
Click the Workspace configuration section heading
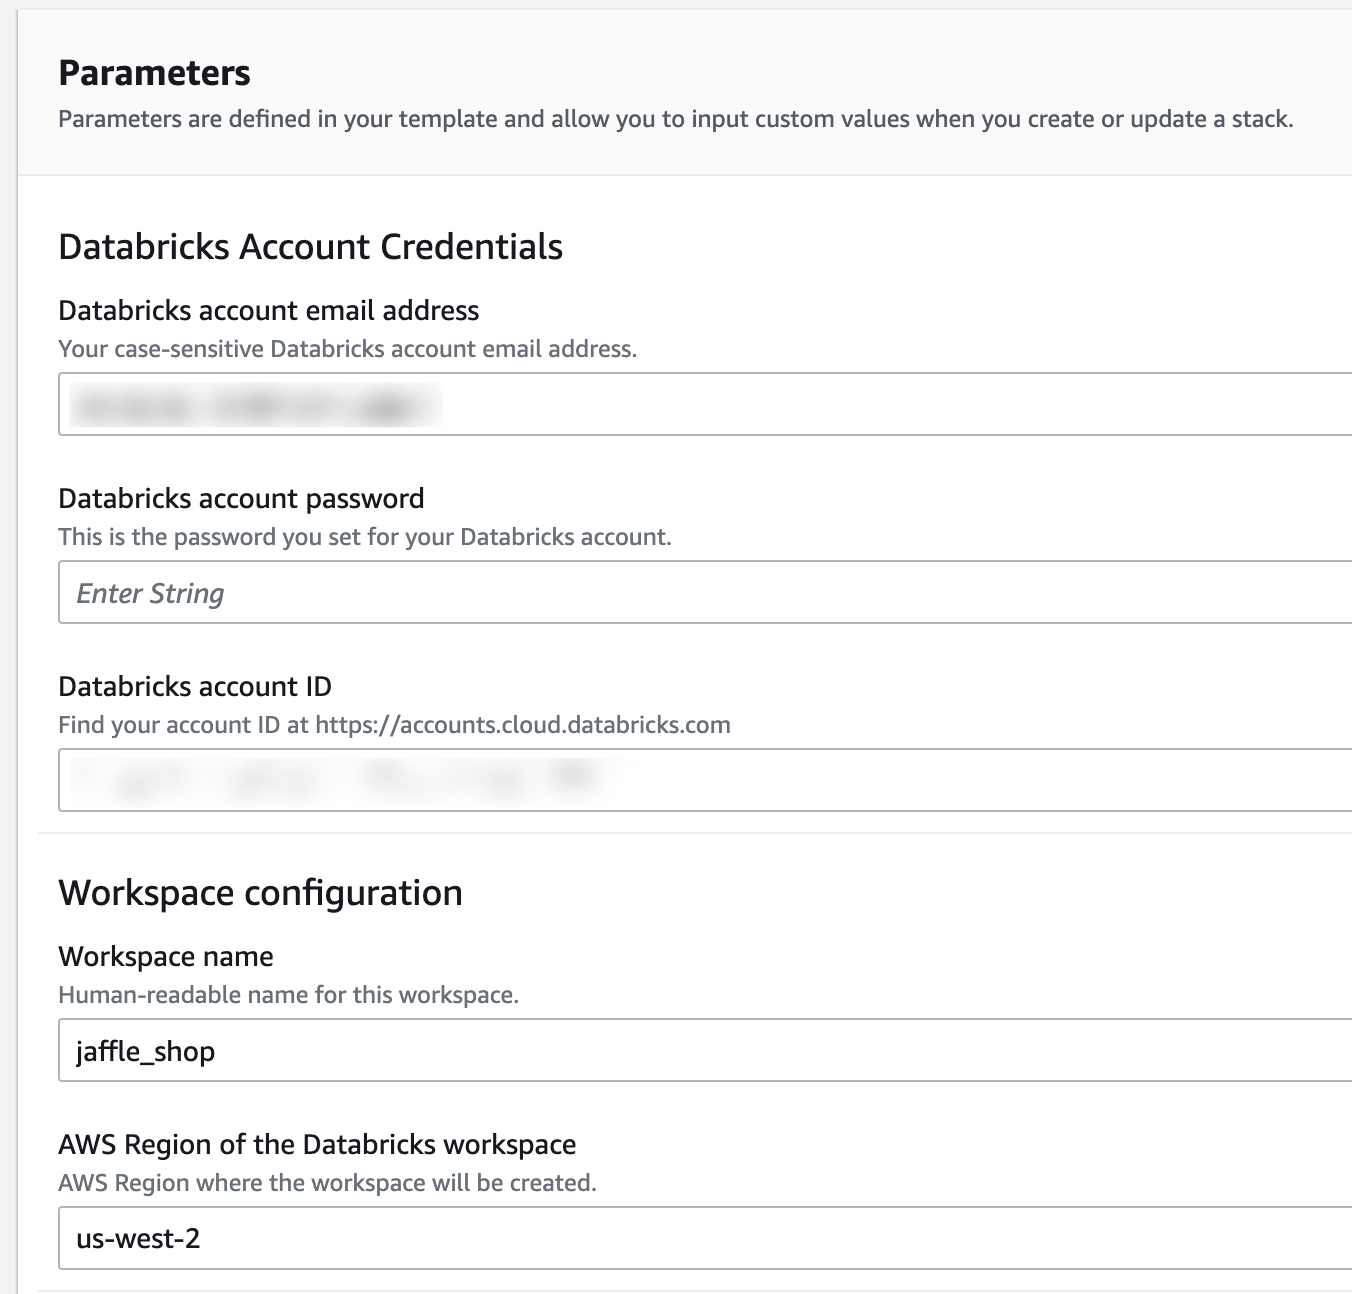[261, 891]
